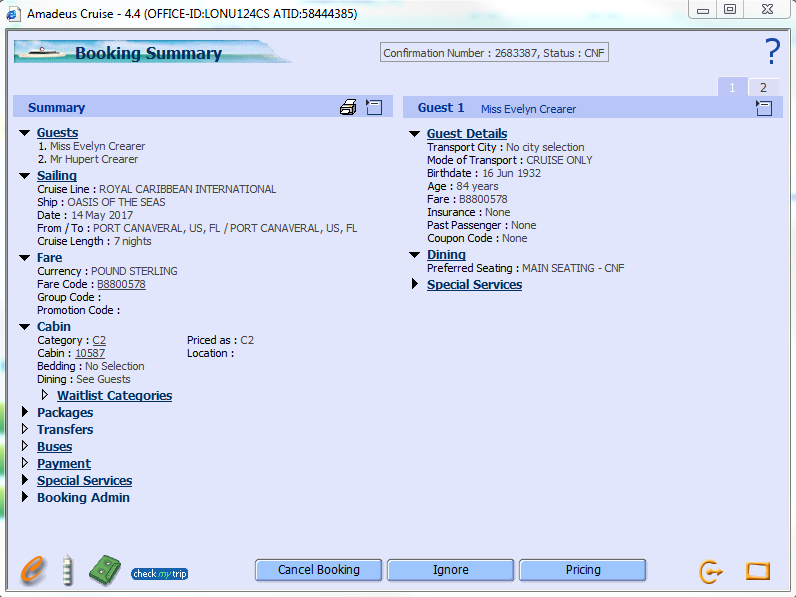Expand the Transfers section arrow

tap(24, 429)
